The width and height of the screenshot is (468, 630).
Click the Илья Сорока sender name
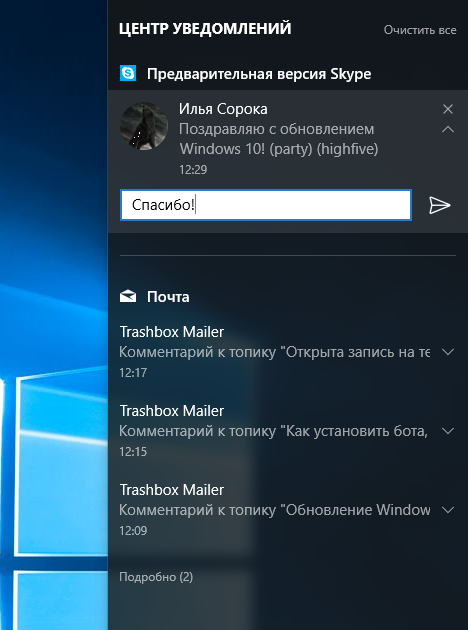[223, 109]
